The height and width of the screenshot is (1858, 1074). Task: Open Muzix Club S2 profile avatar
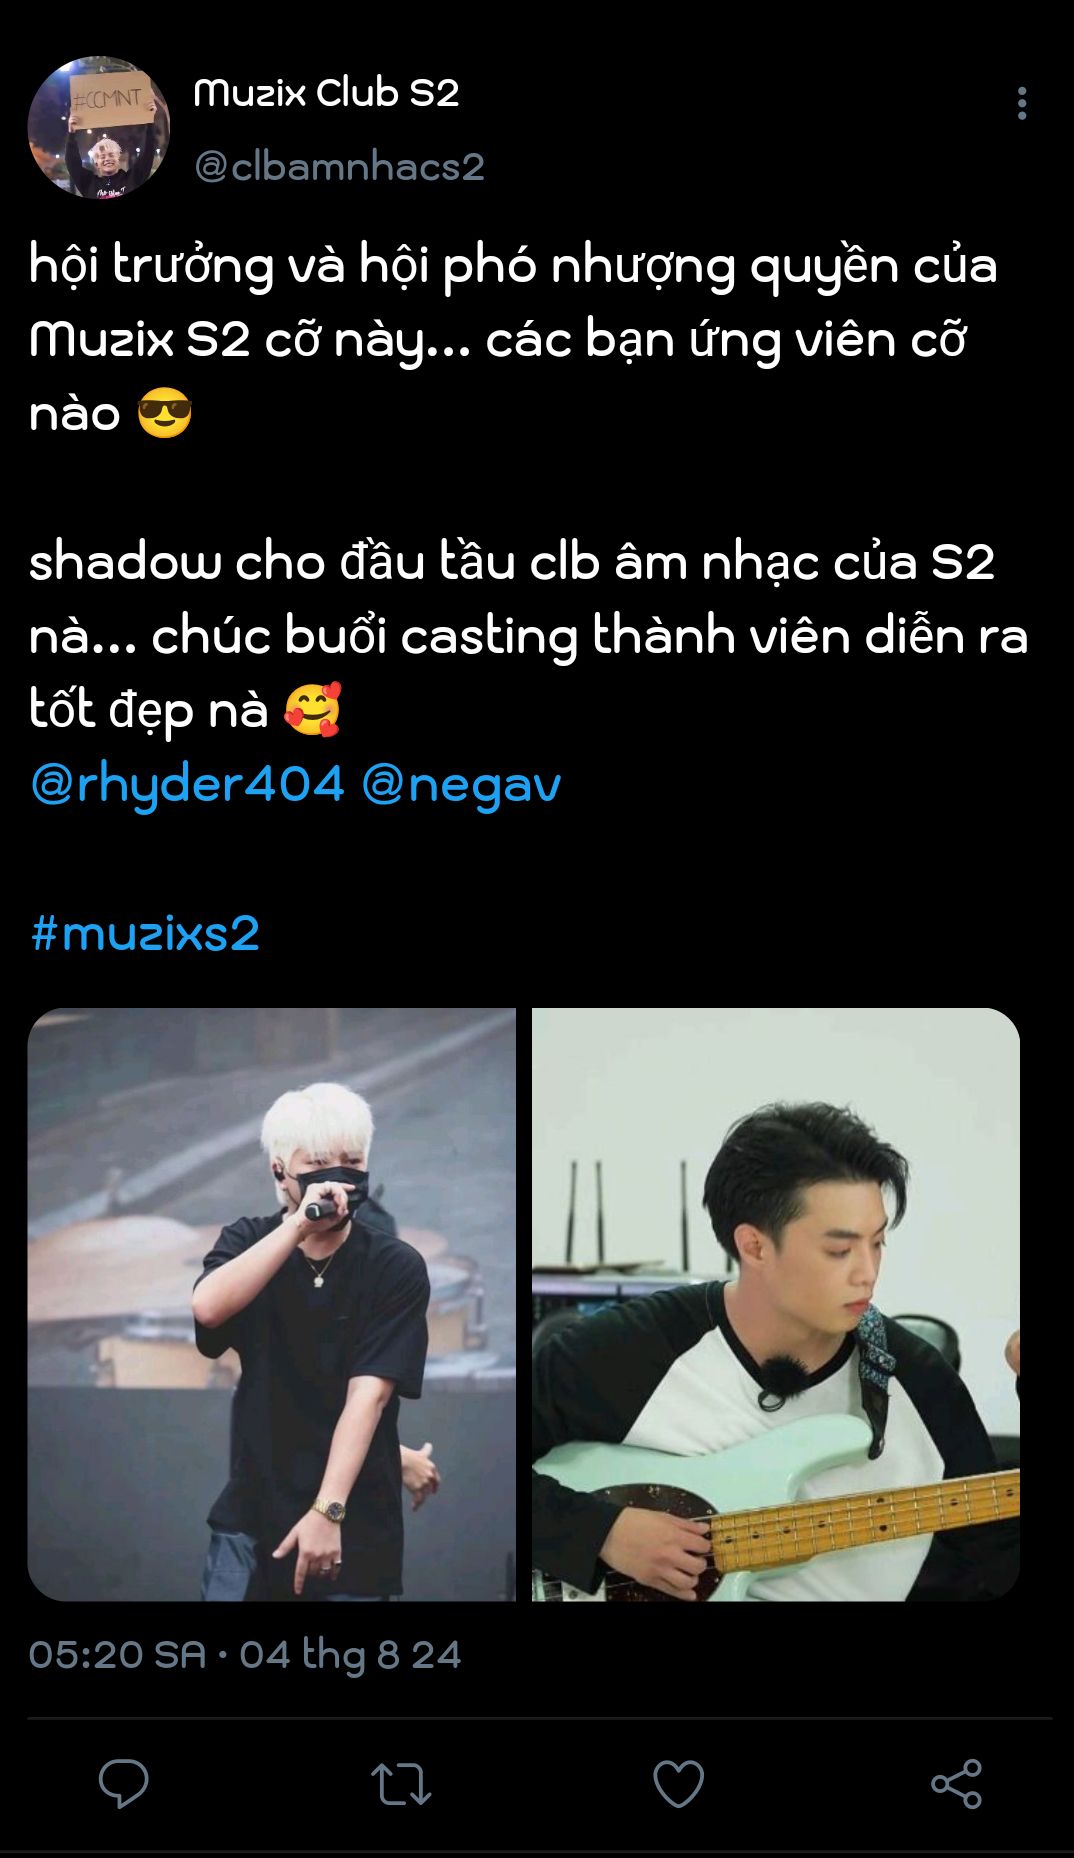99,127
